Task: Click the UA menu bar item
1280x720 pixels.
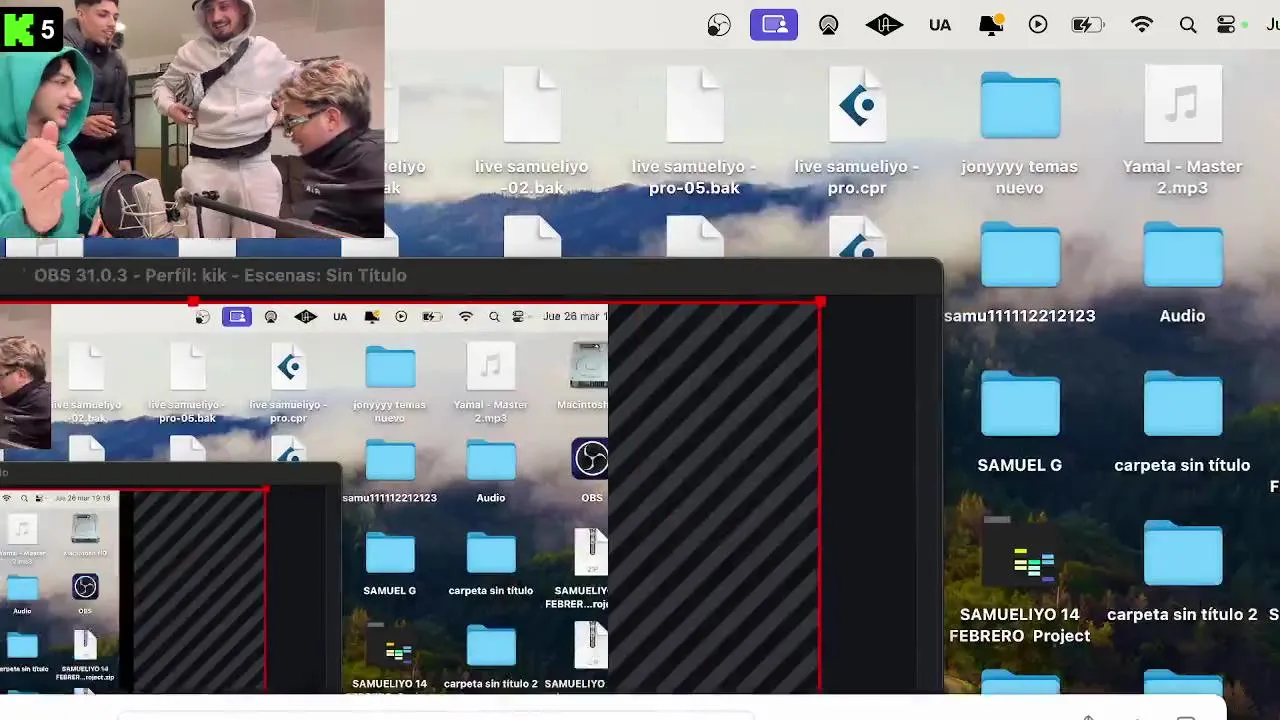Action: point(939,25)
